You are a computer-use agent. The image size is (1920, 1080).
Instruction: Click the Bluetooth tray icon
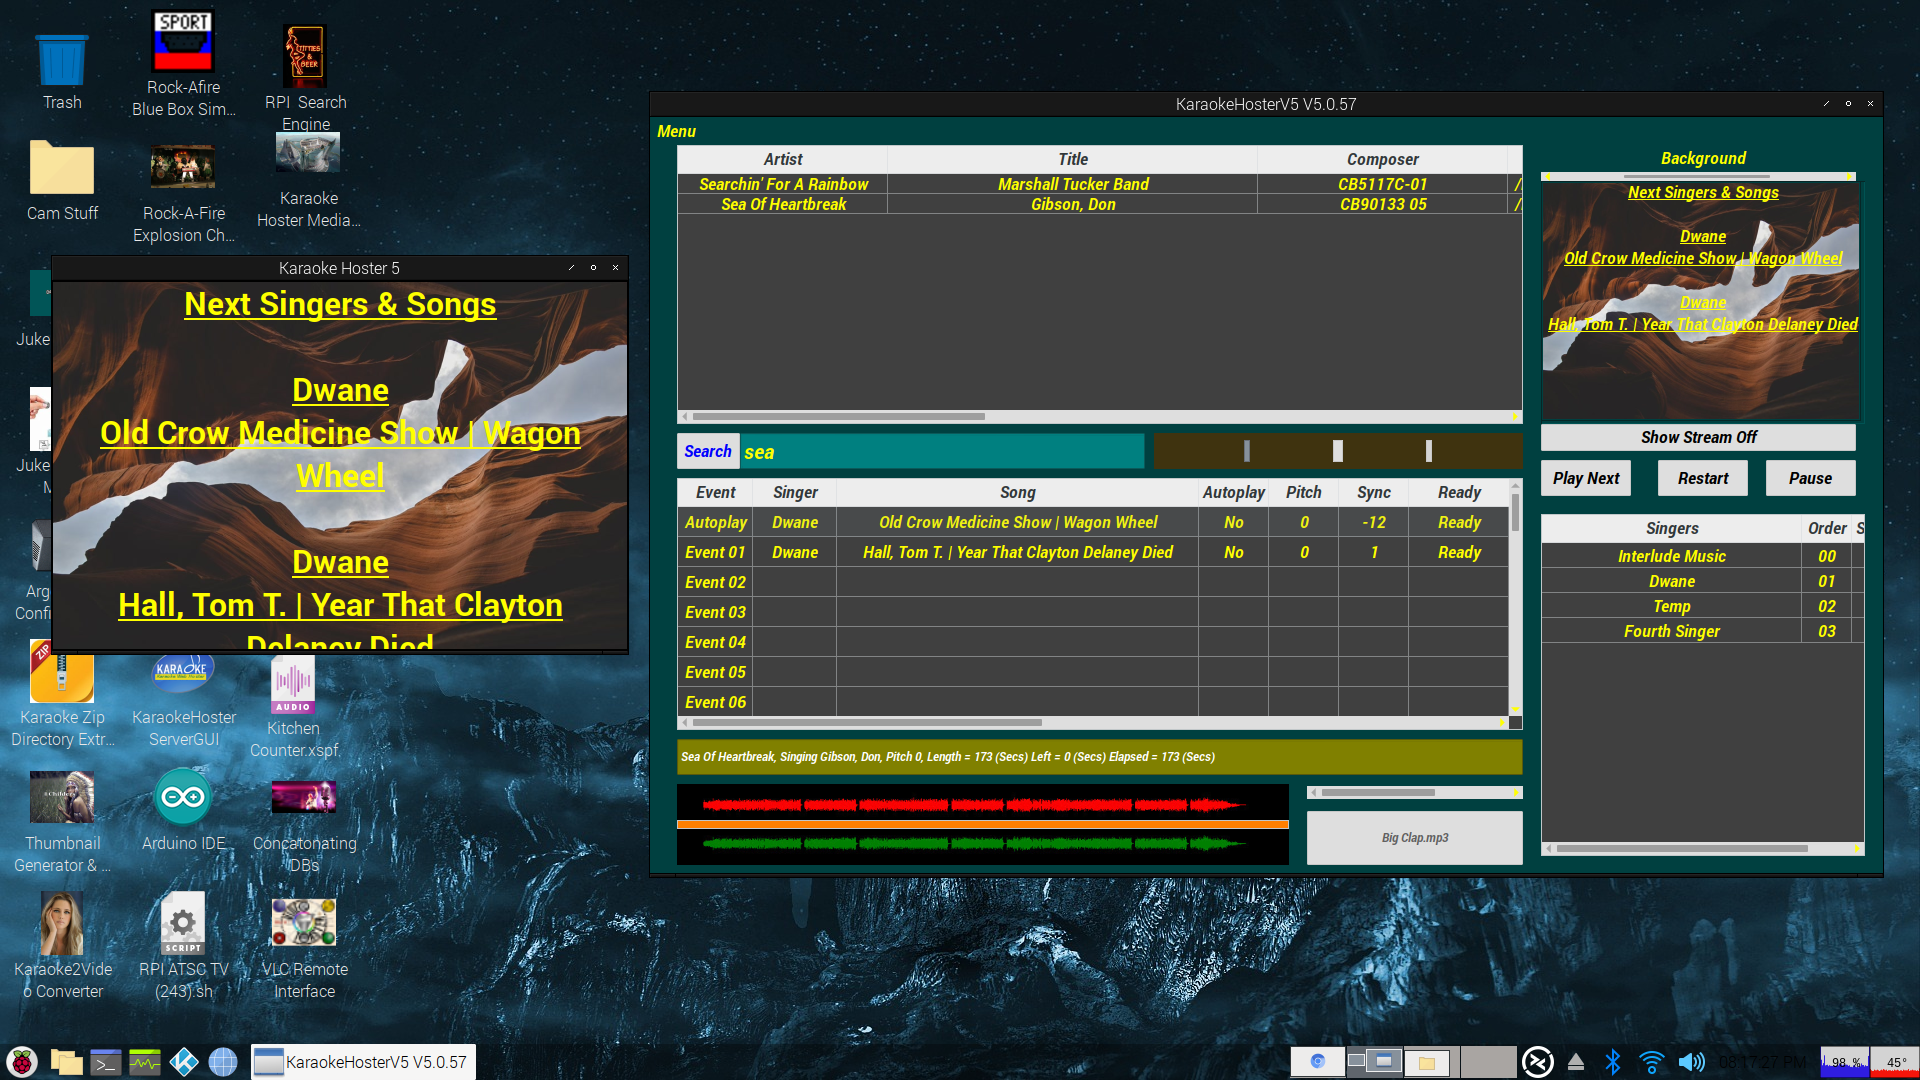click(1612, 1062)
